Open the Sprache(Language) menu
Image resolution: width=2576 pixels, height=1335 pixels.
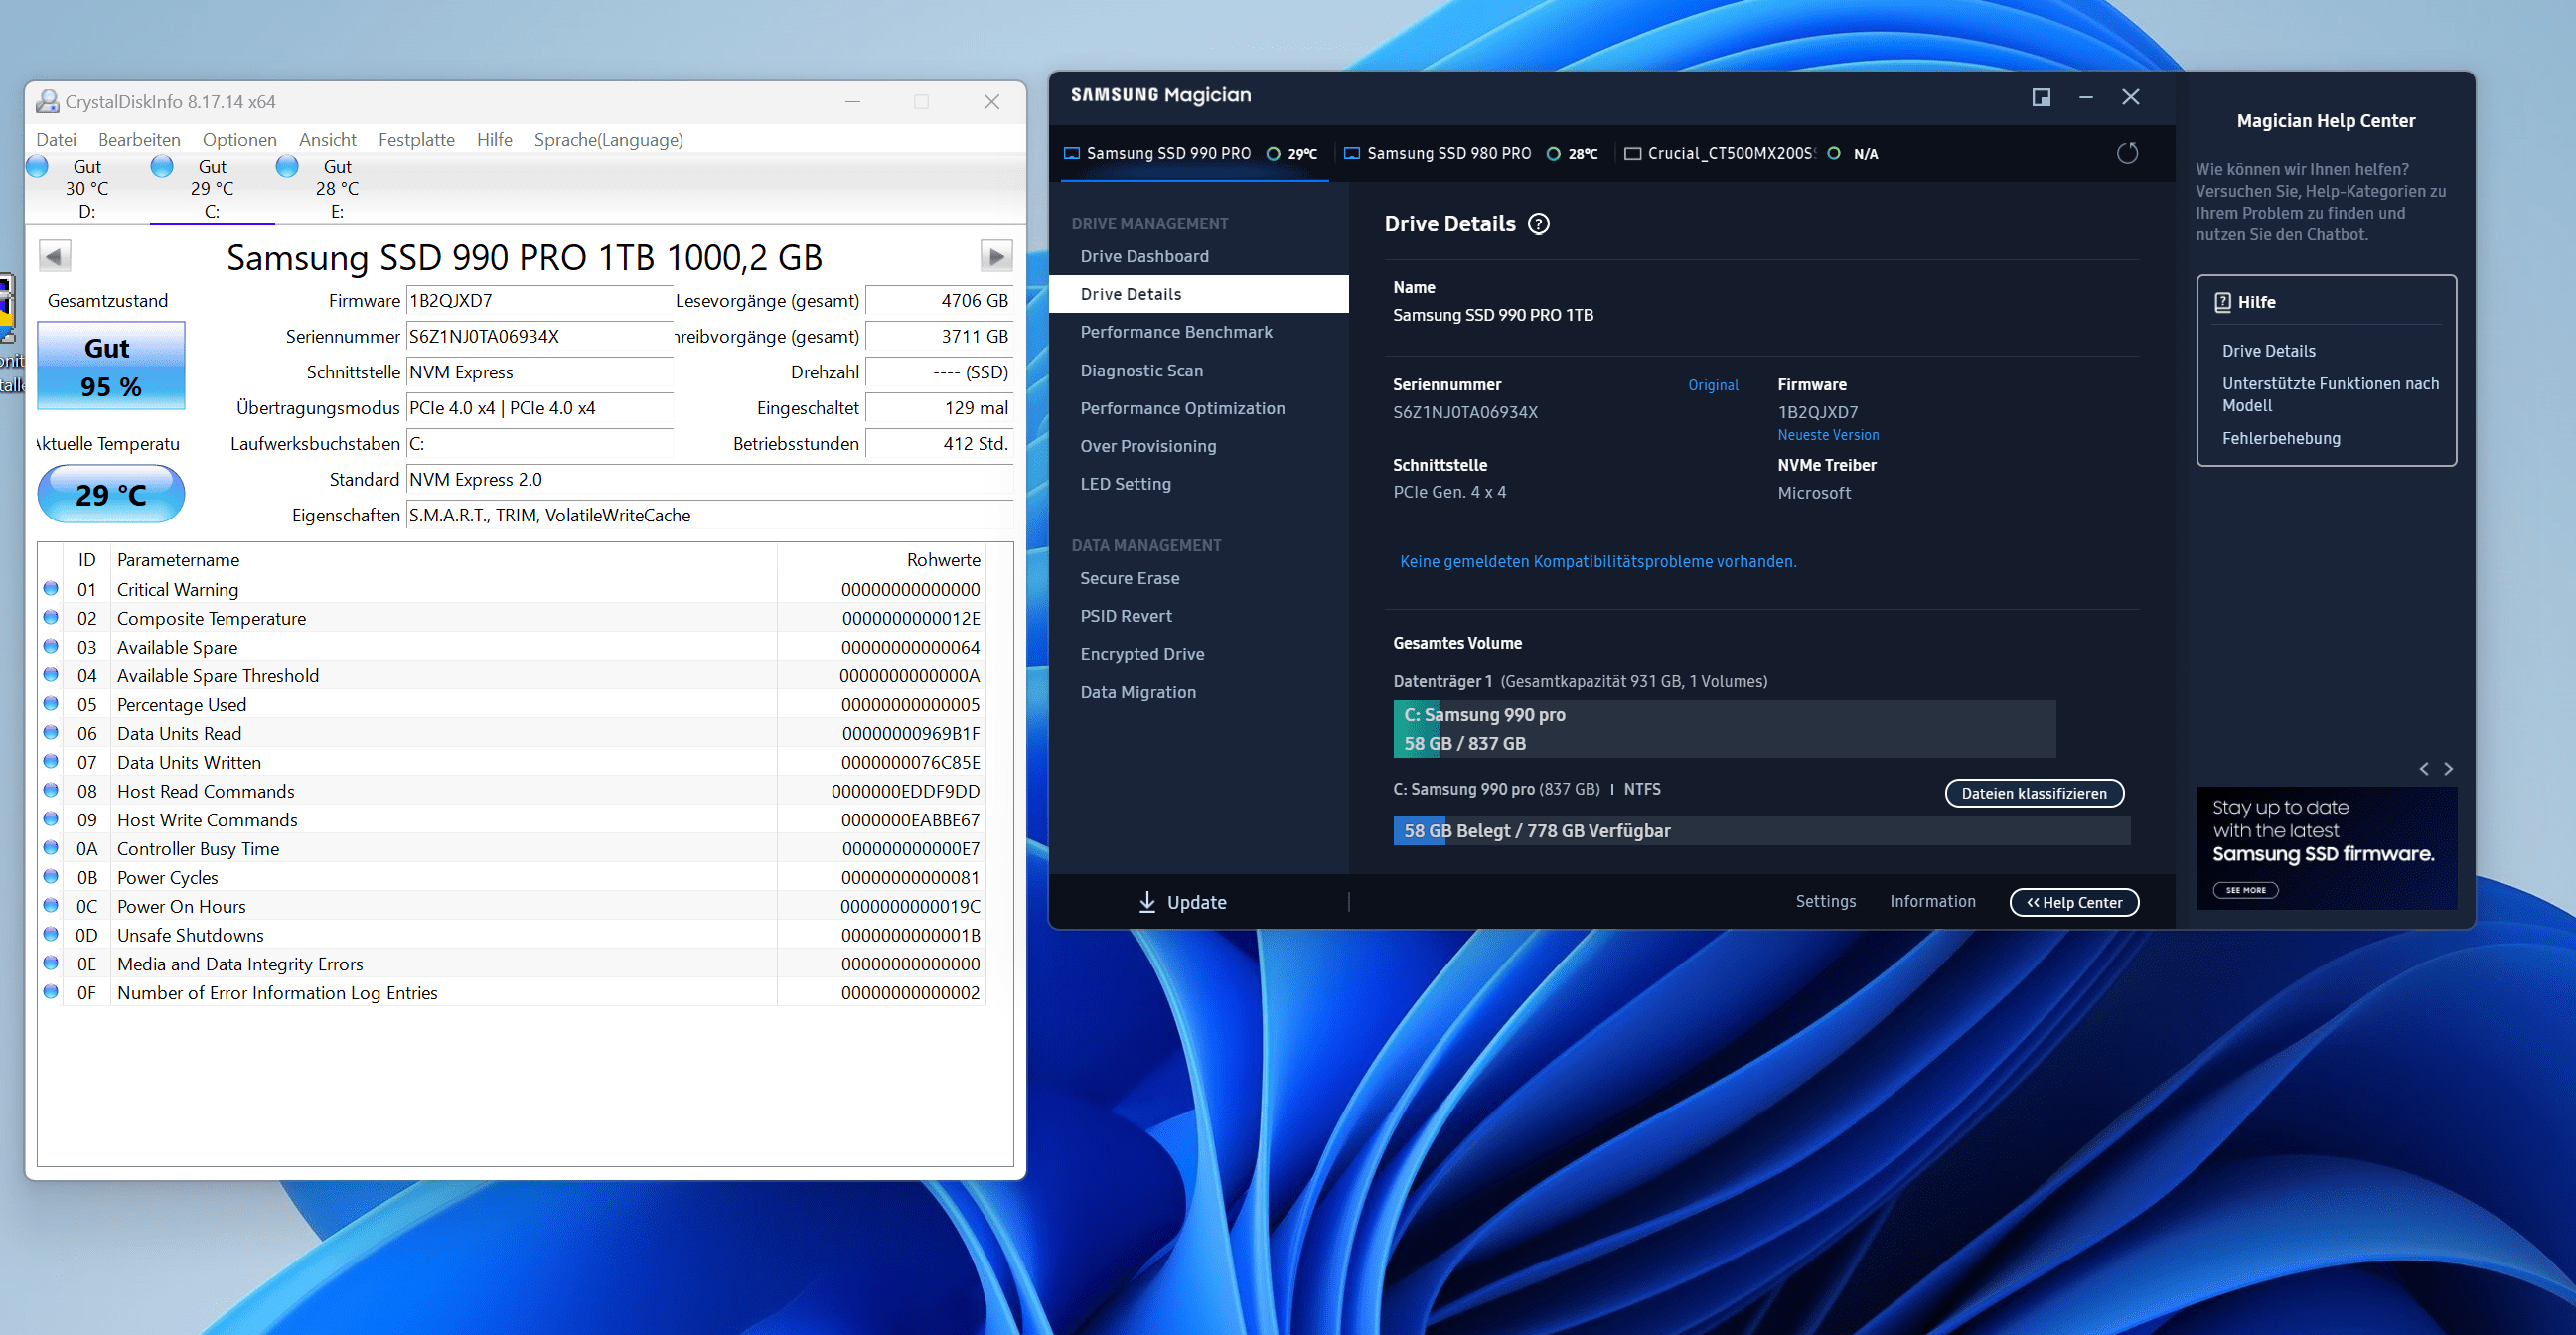[608, 140]
